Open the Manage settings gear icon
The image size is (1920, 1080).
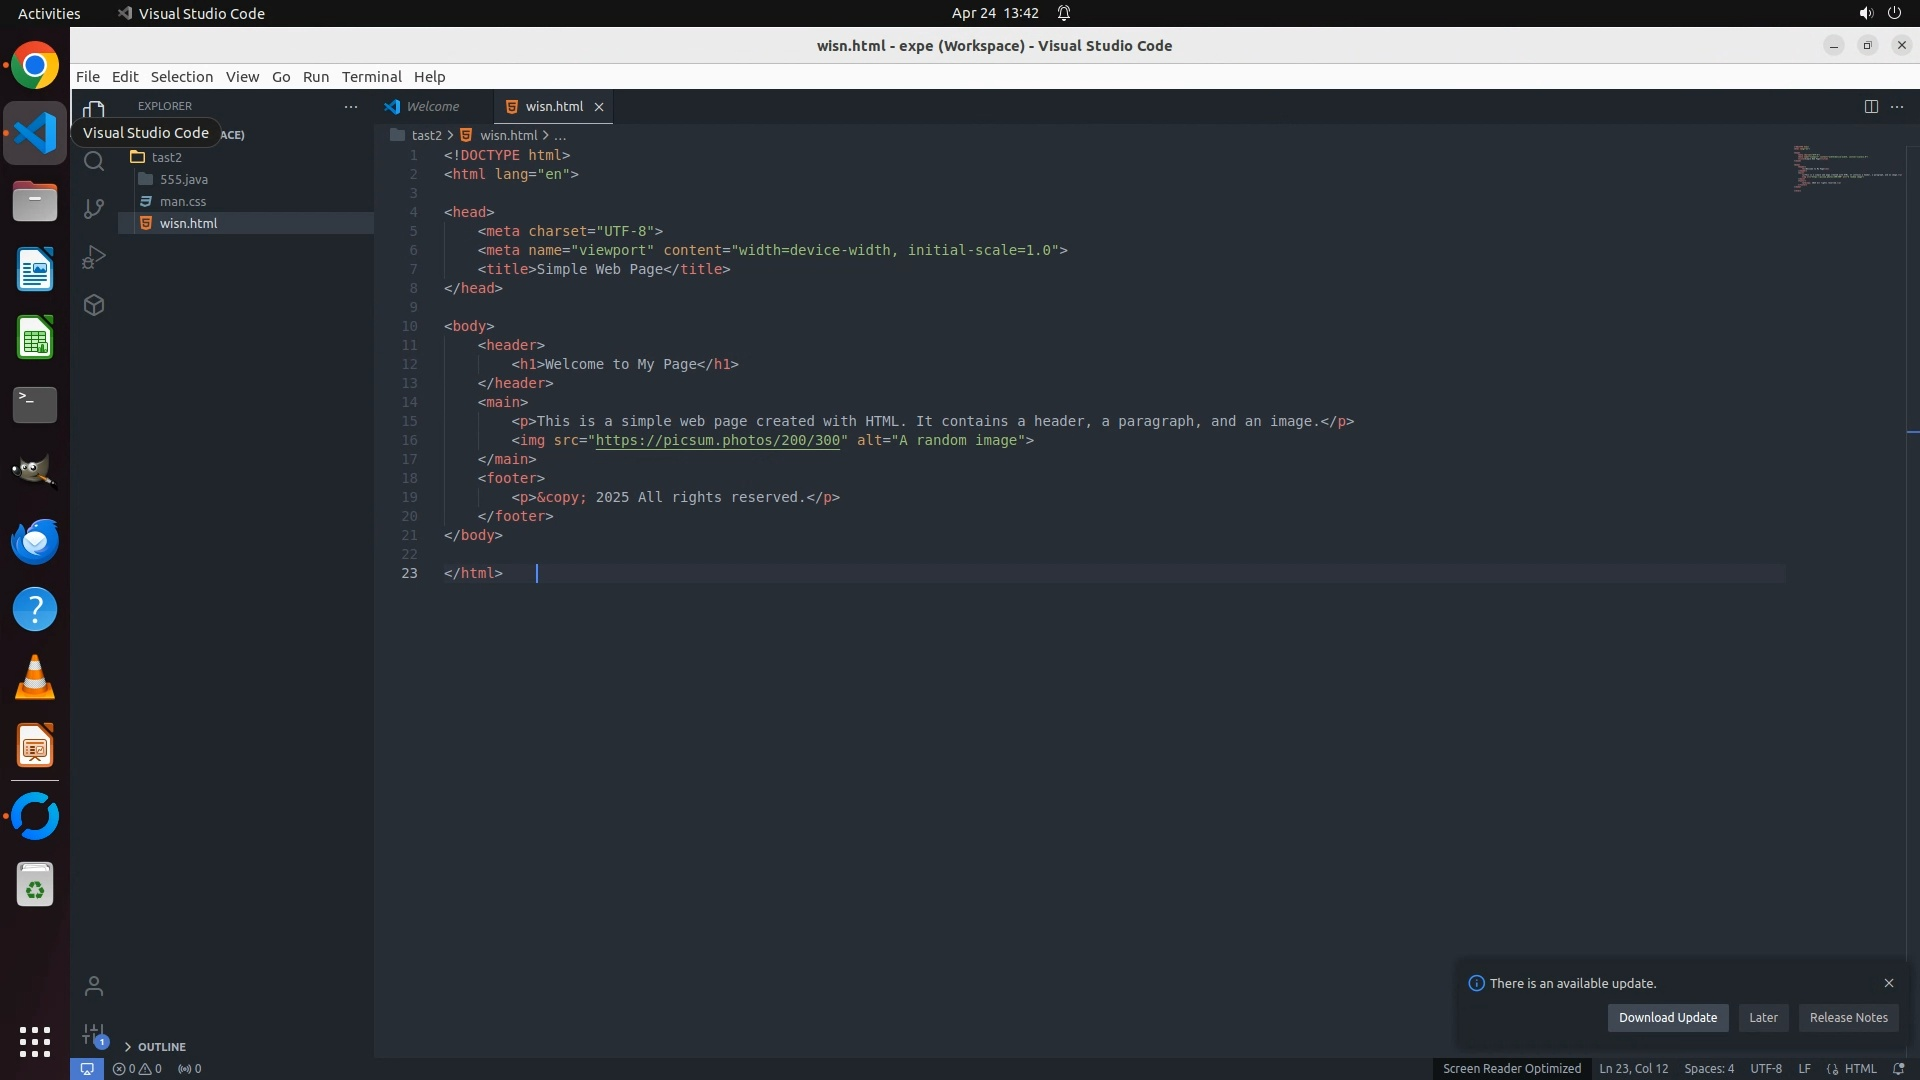tap(94, 1034)
